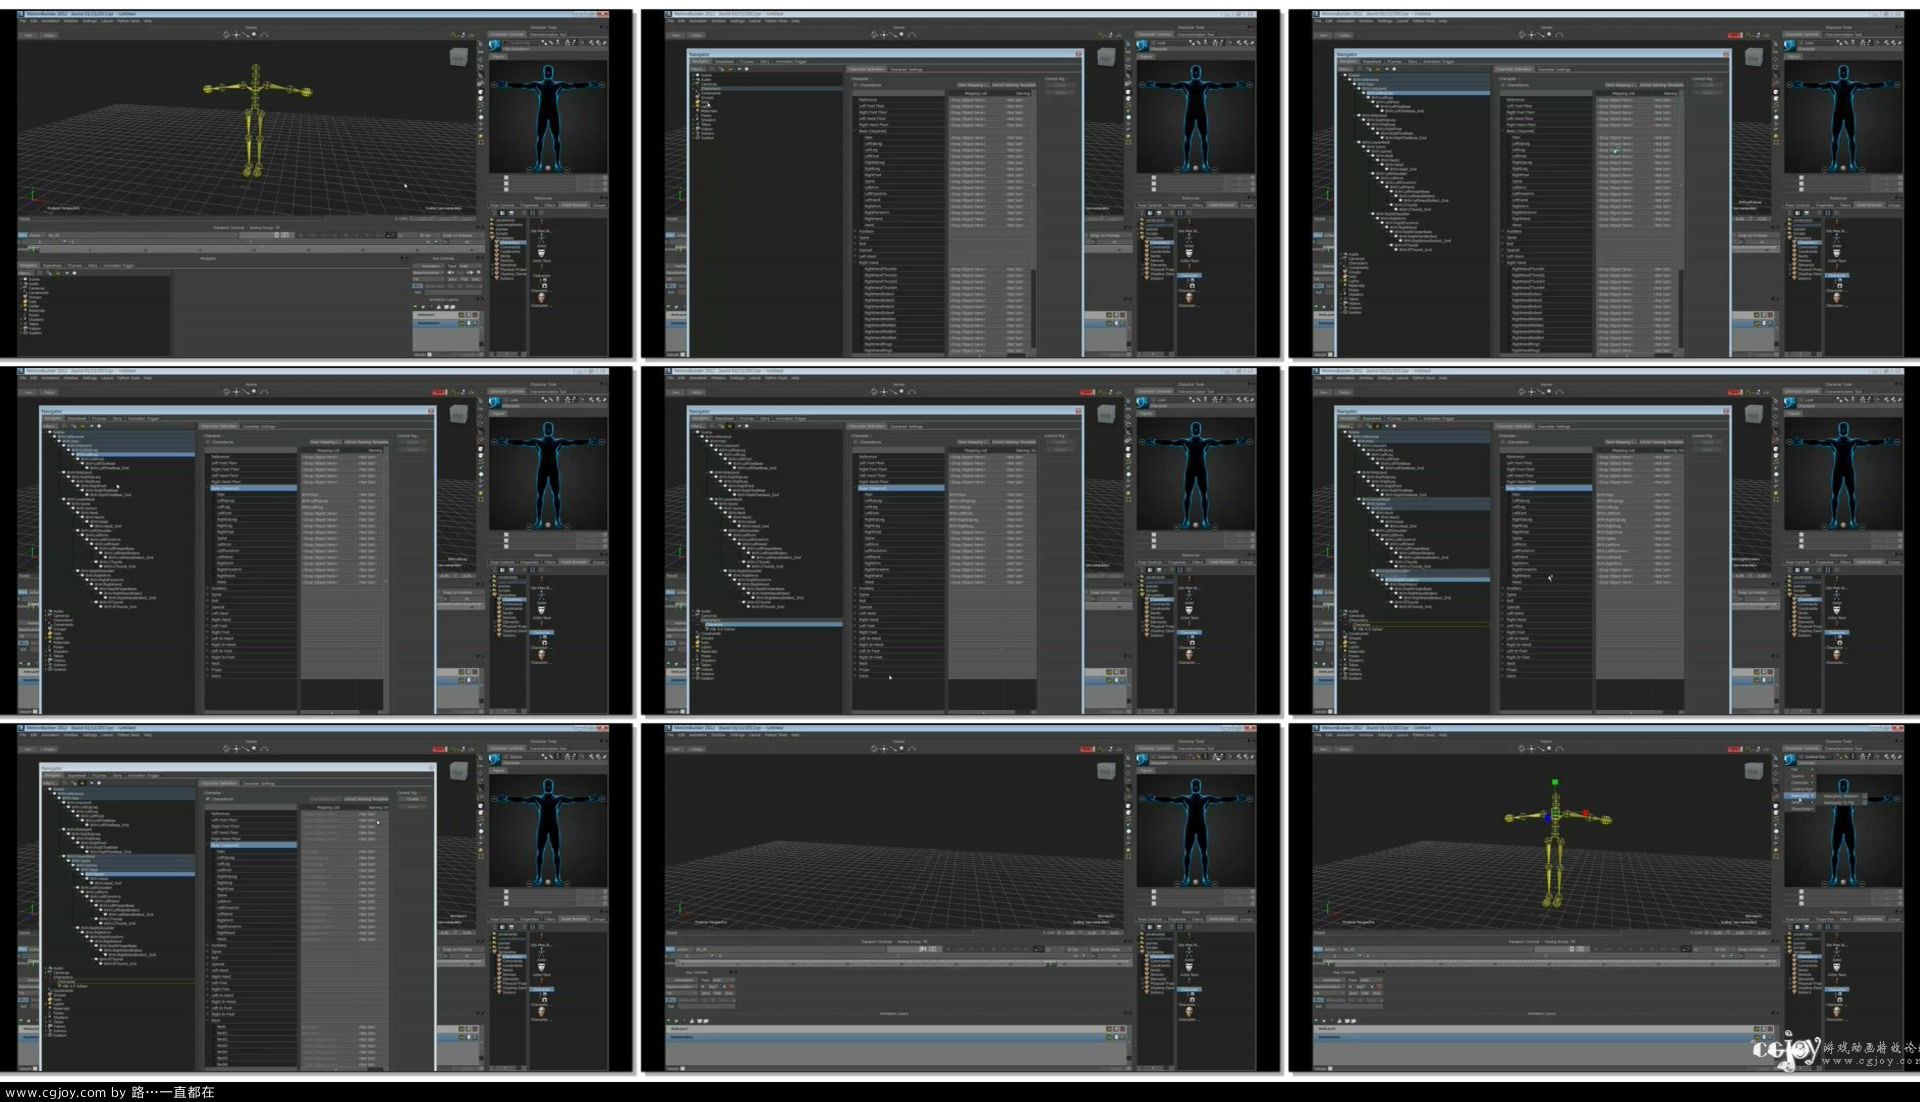Screen dimensions: 1920x1102
Task: Tick the Characterize checkbox in the center frame's Navigator
Action: click(856, 442)
